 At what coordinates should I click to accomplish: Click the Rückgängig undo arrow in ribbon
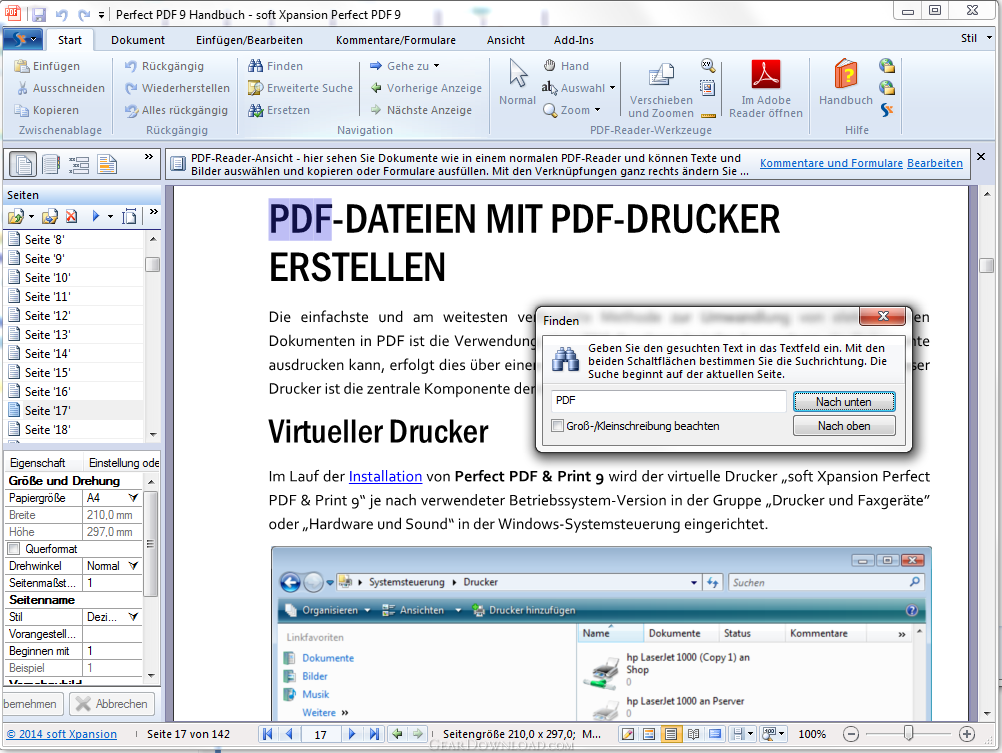click(131, 66)
